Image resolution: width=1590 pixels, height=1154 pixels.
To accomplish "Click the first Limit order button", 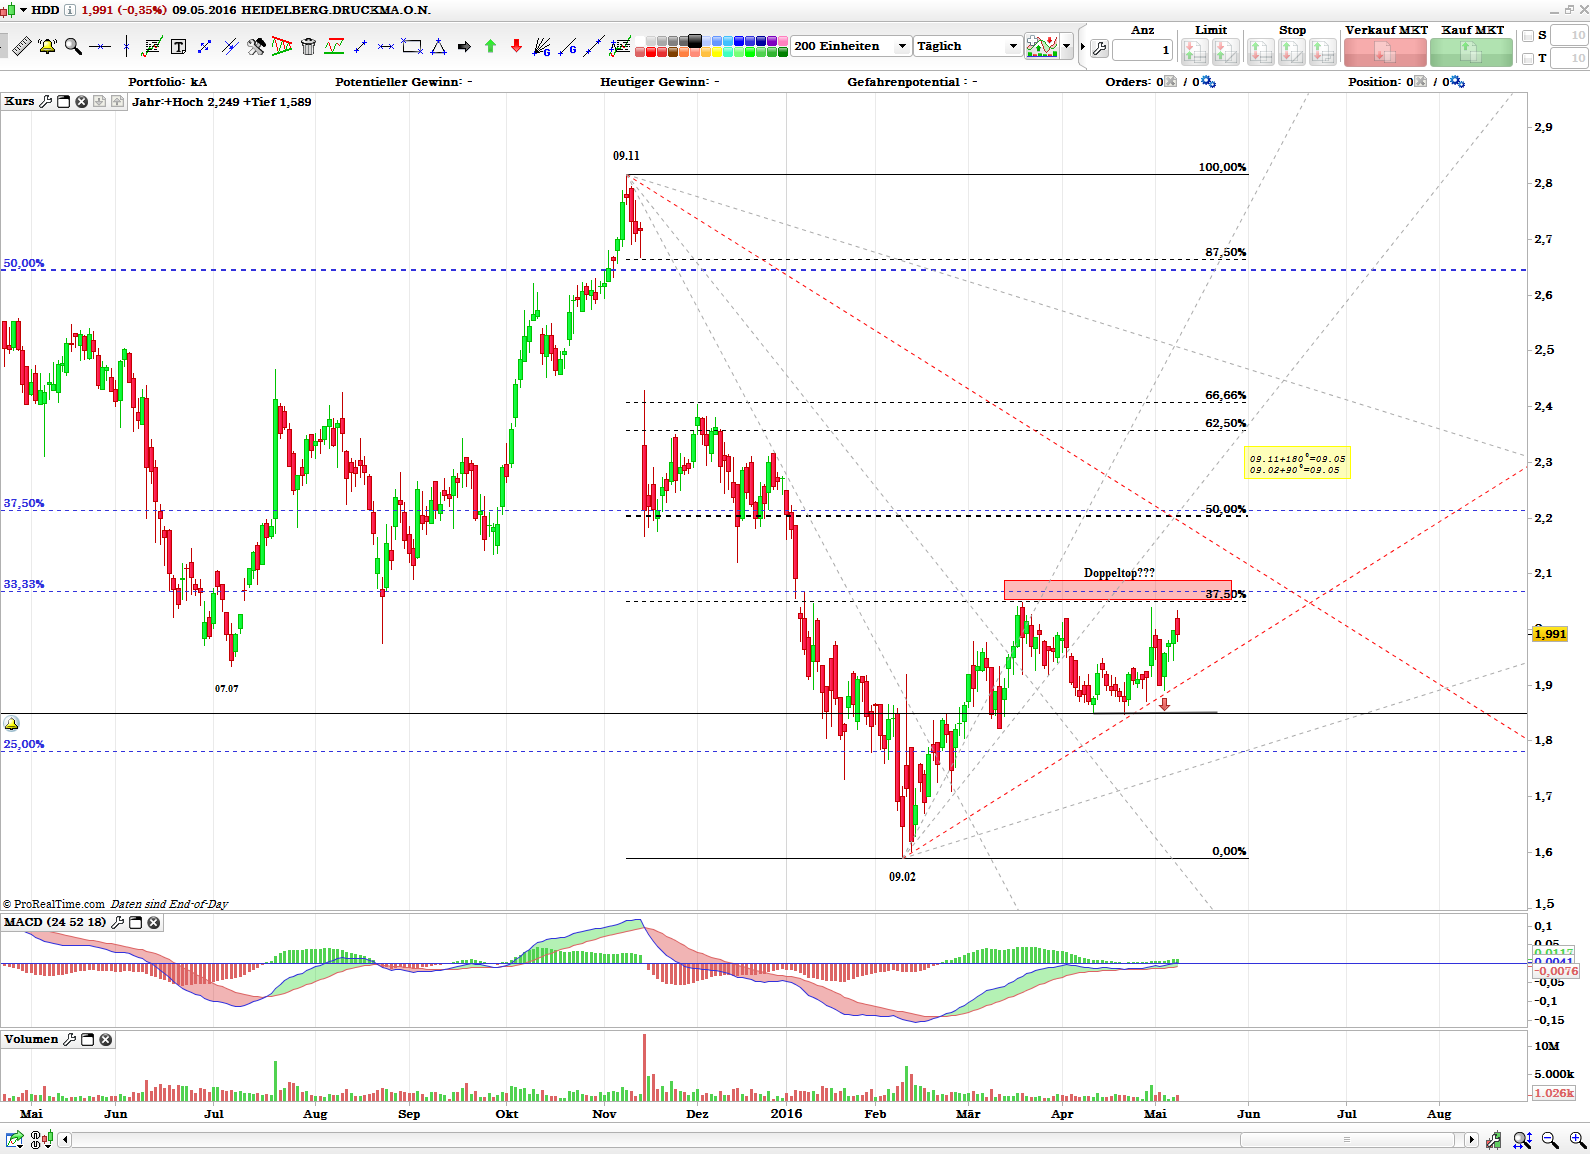I will tap(1195, 52).
